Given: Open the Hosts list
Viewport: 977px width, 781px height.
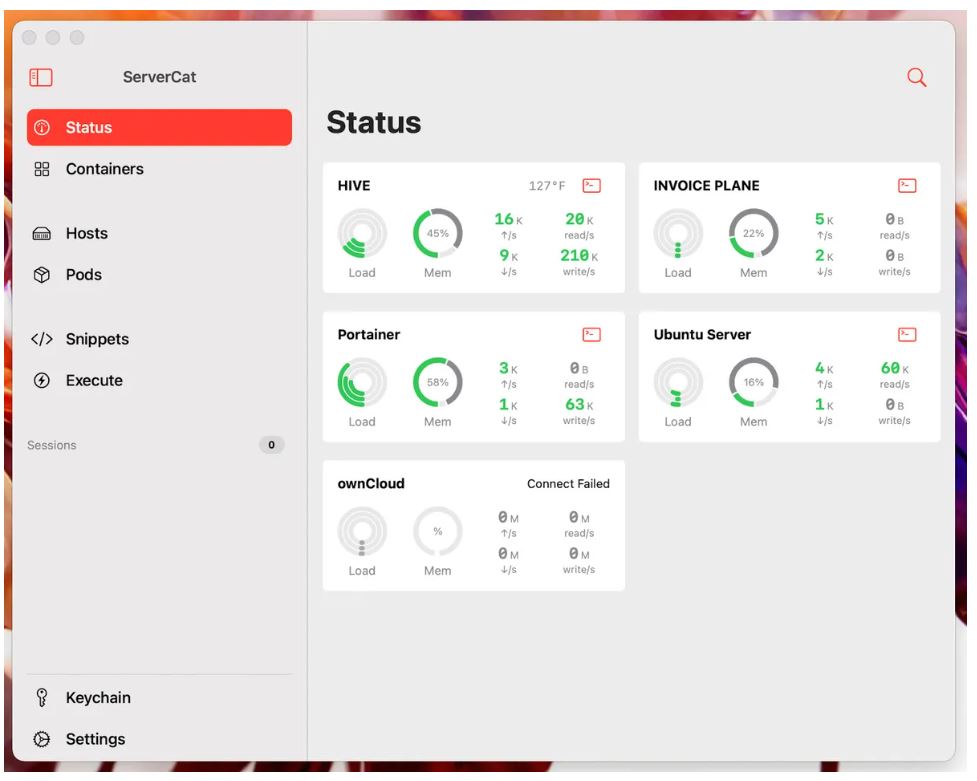Looking at the screenshot, I should tap(86, 233).
